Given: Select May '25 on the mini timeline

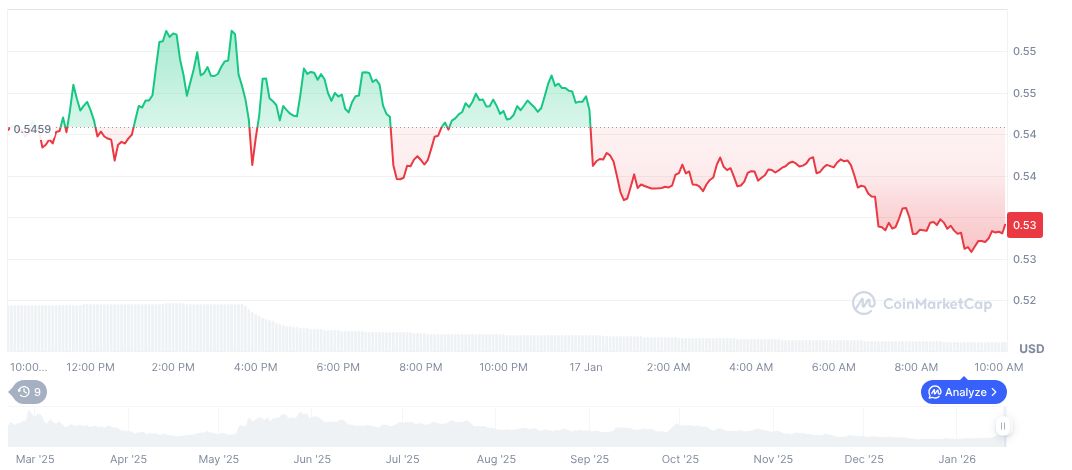Looking at the screenshot, I should click(x=219, y=459).
